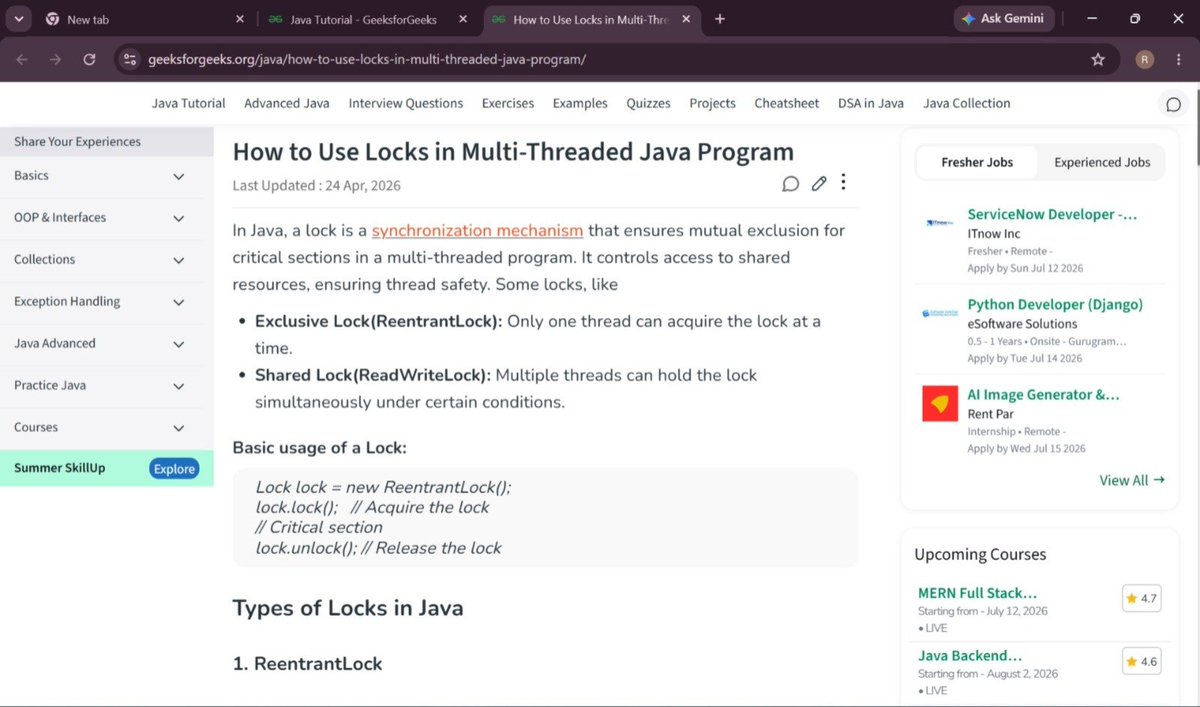This screenshot has width=1200, height=707.
Task: Open the profile avatar R
Action: (1145, 60)
